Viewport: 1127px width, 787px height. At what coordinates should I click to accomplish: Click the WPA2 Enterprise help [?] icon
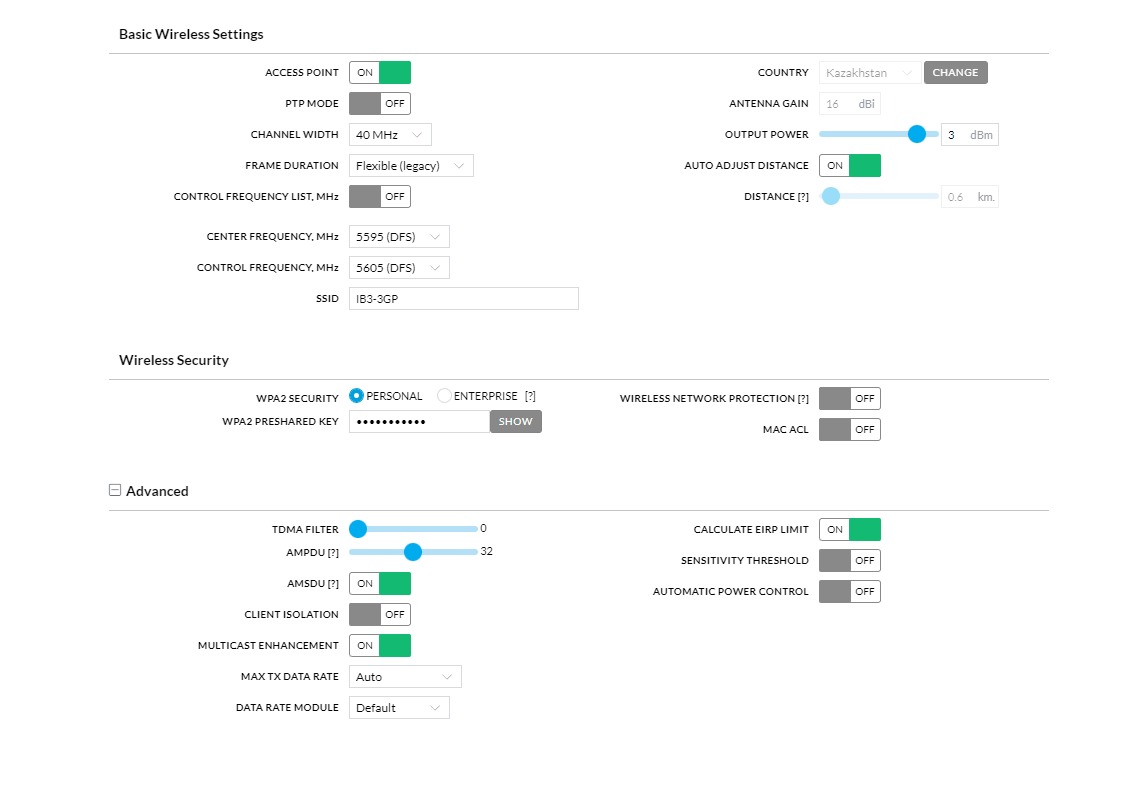[530, 396]
